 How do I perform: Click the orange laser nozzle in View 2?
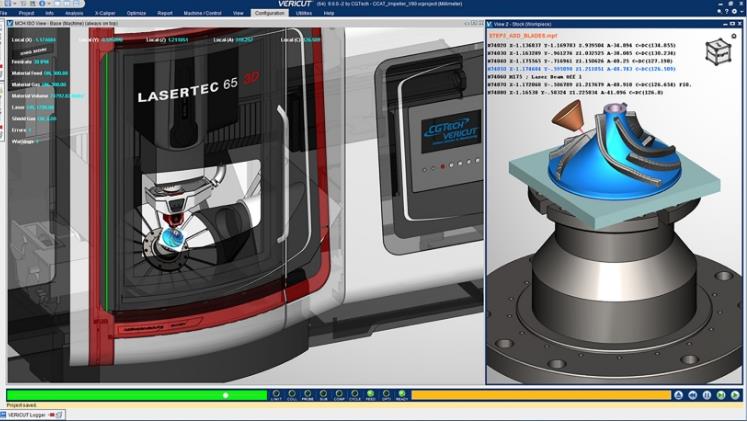567,115
